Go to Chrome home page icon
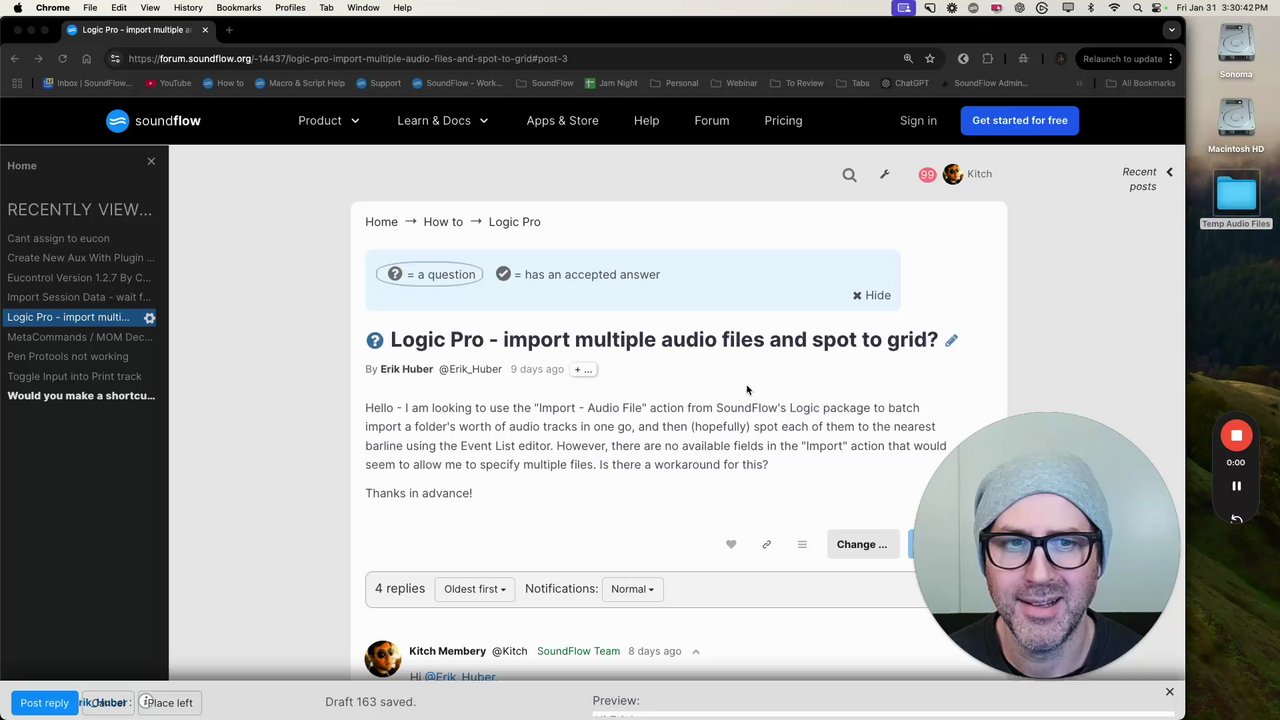This screenshot has width=1280, height=720. [86, 59]
